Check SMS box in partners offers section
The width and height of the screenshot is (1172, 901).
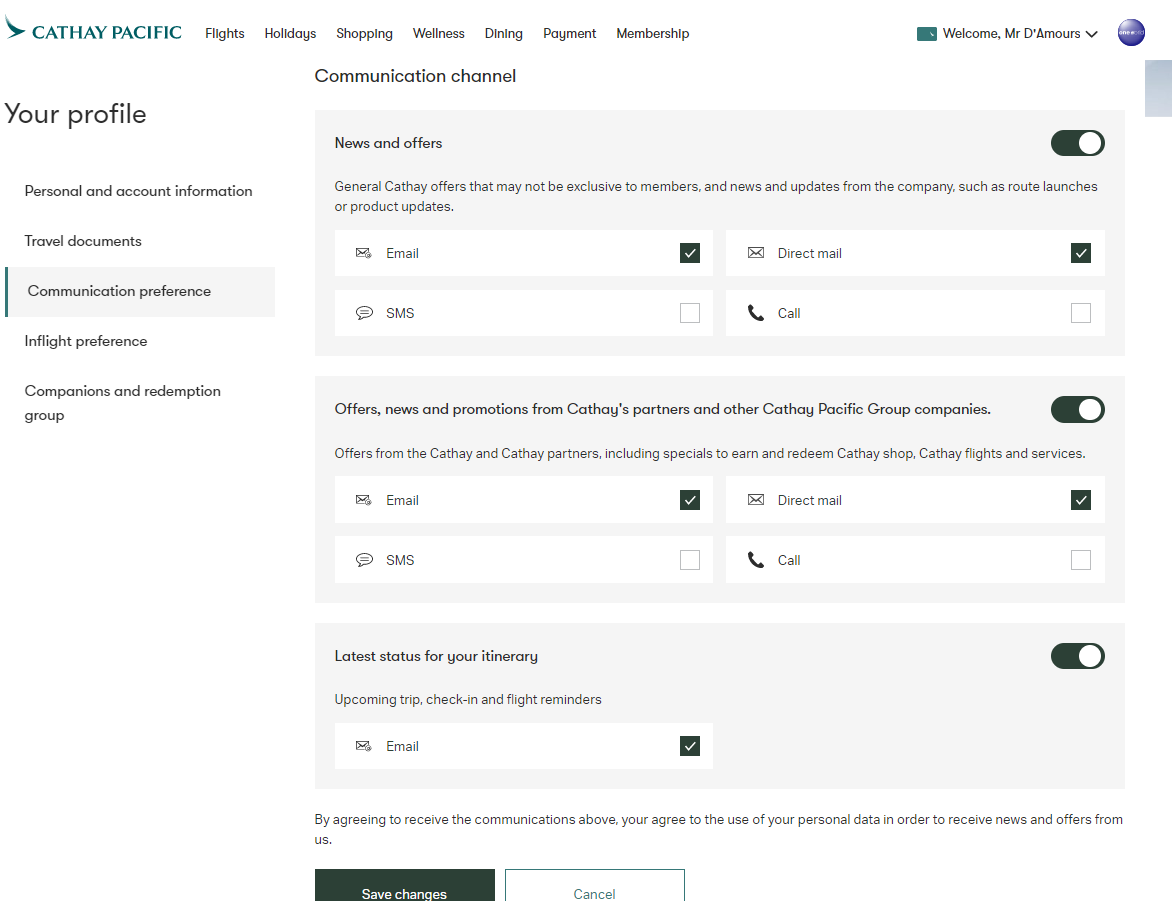[690, 559]
